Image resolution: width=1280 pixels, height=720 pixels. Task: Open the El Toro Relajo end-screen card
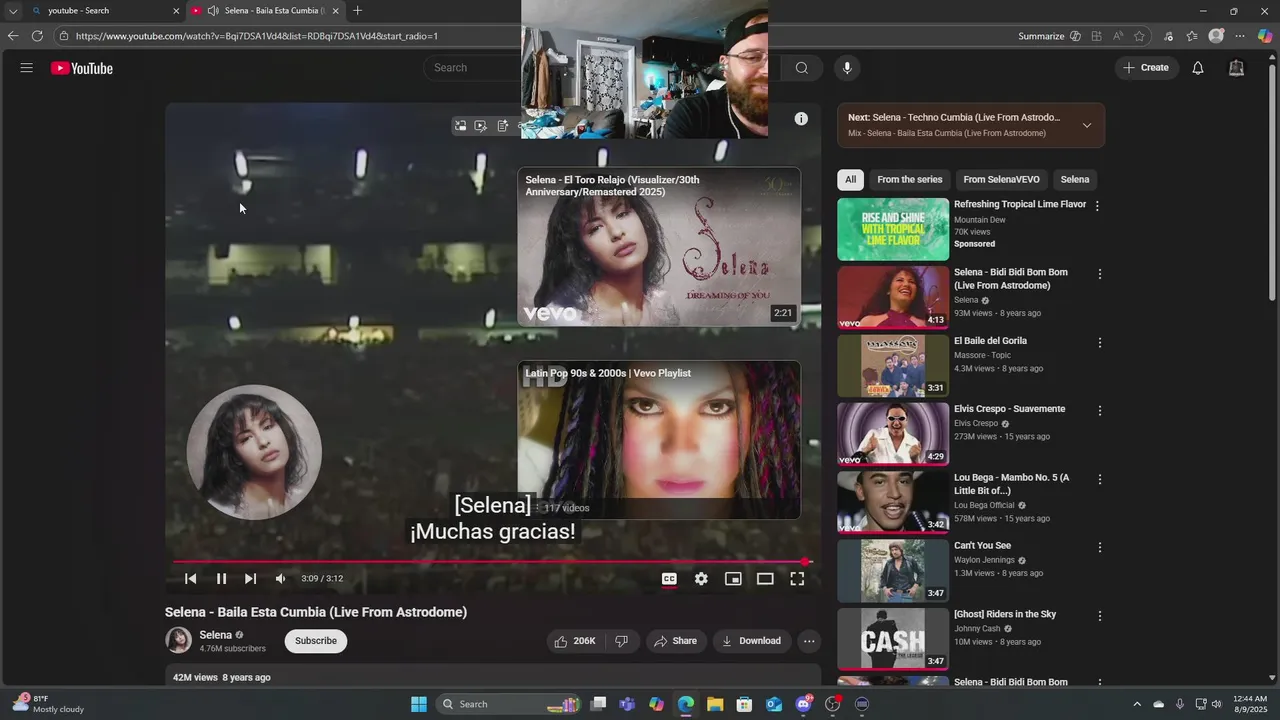[x=659, y=247]
